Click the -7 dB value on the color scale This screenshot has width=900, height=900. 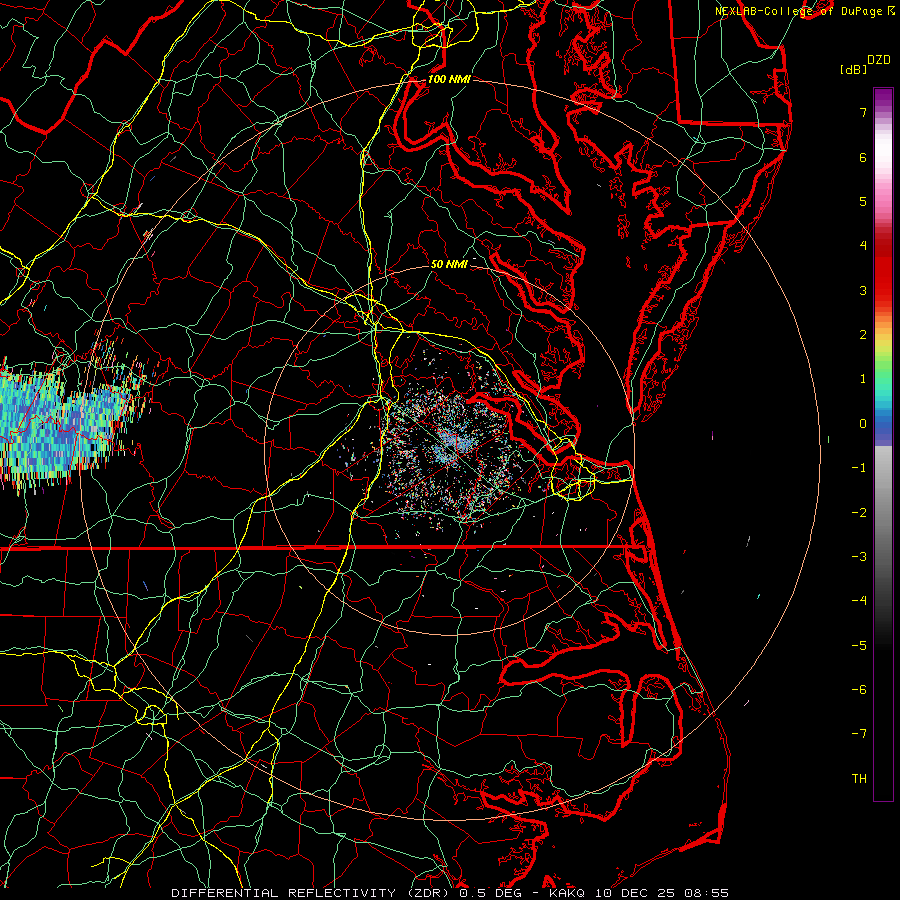tap(859, 734)
